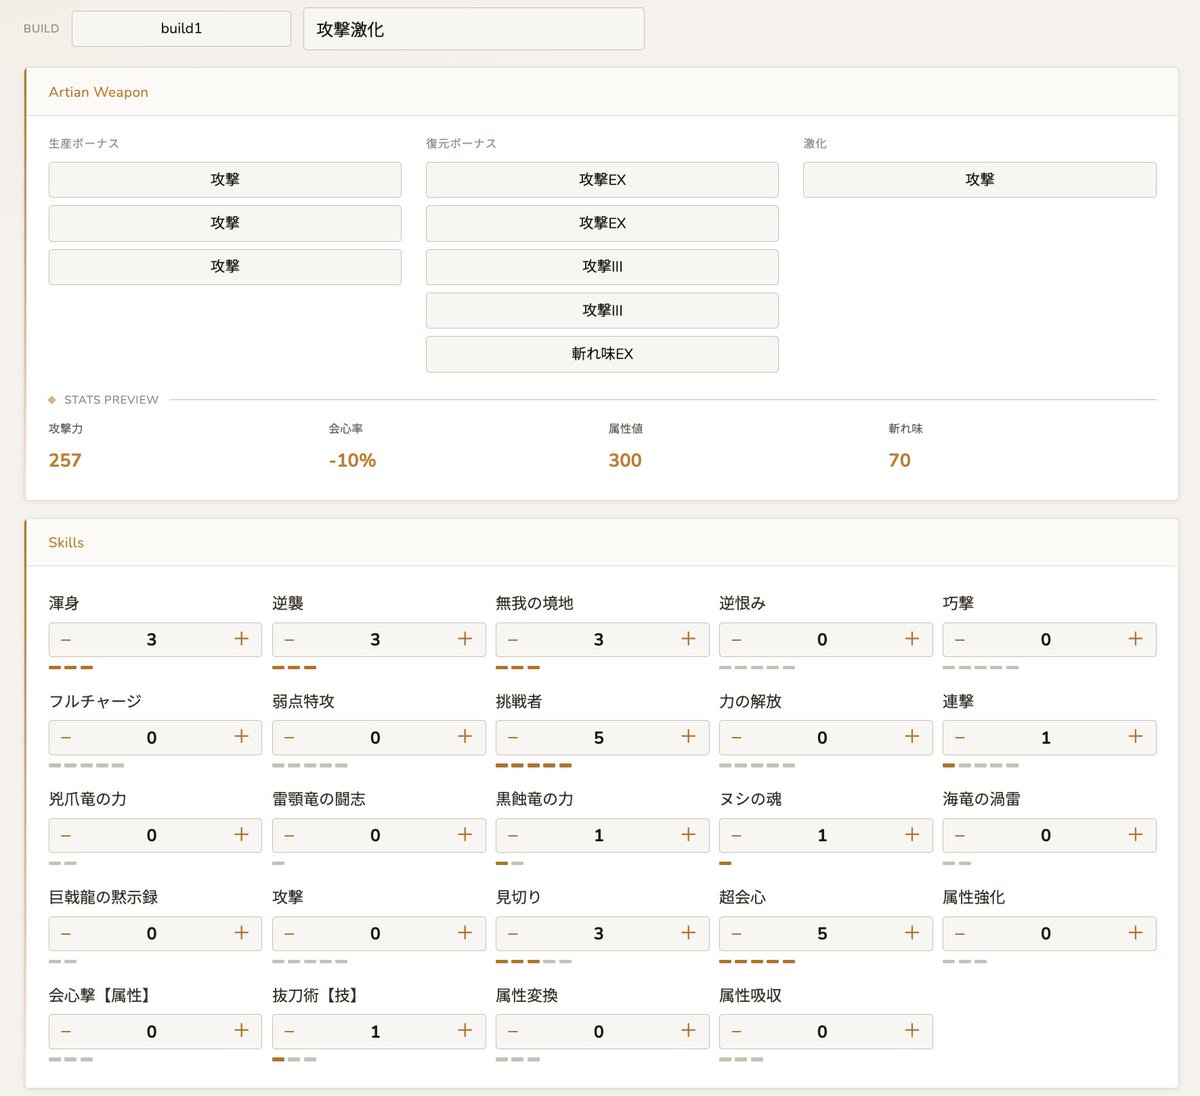Increase 渾身 skill level with plus
The width and height of the screenshot is (1200, 1096).
(241, 639)
